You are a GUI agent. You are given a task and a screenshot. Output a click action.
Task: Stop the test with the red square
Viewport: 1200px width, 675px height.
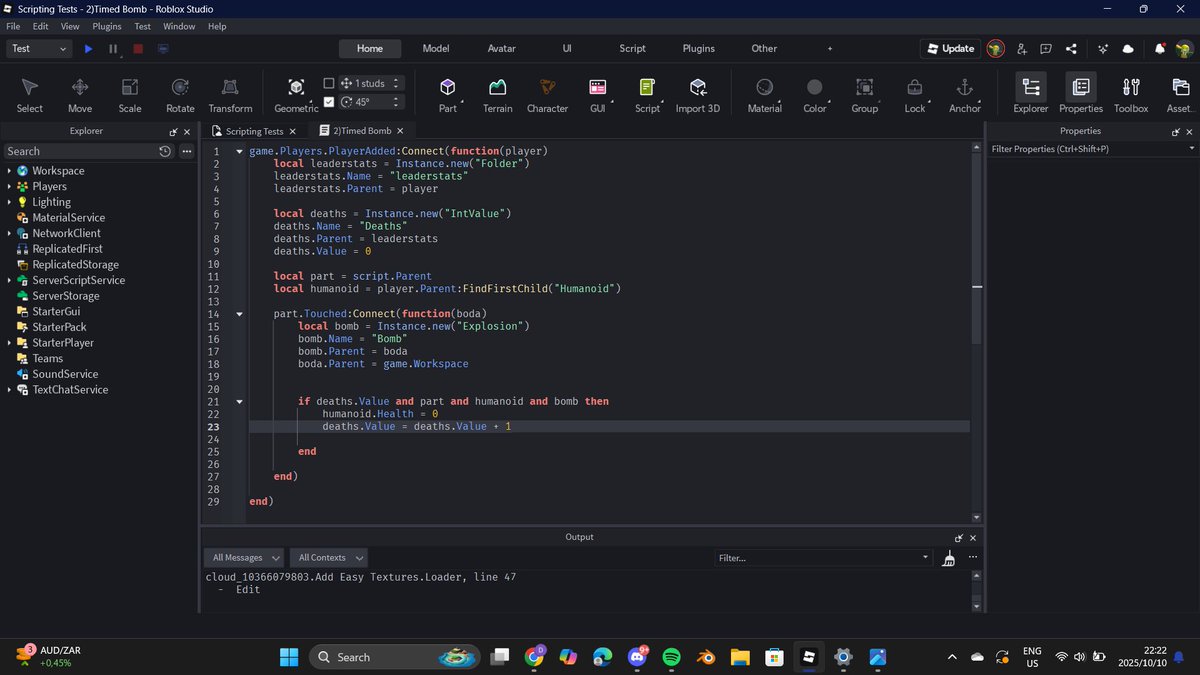[x=138, y=48]
